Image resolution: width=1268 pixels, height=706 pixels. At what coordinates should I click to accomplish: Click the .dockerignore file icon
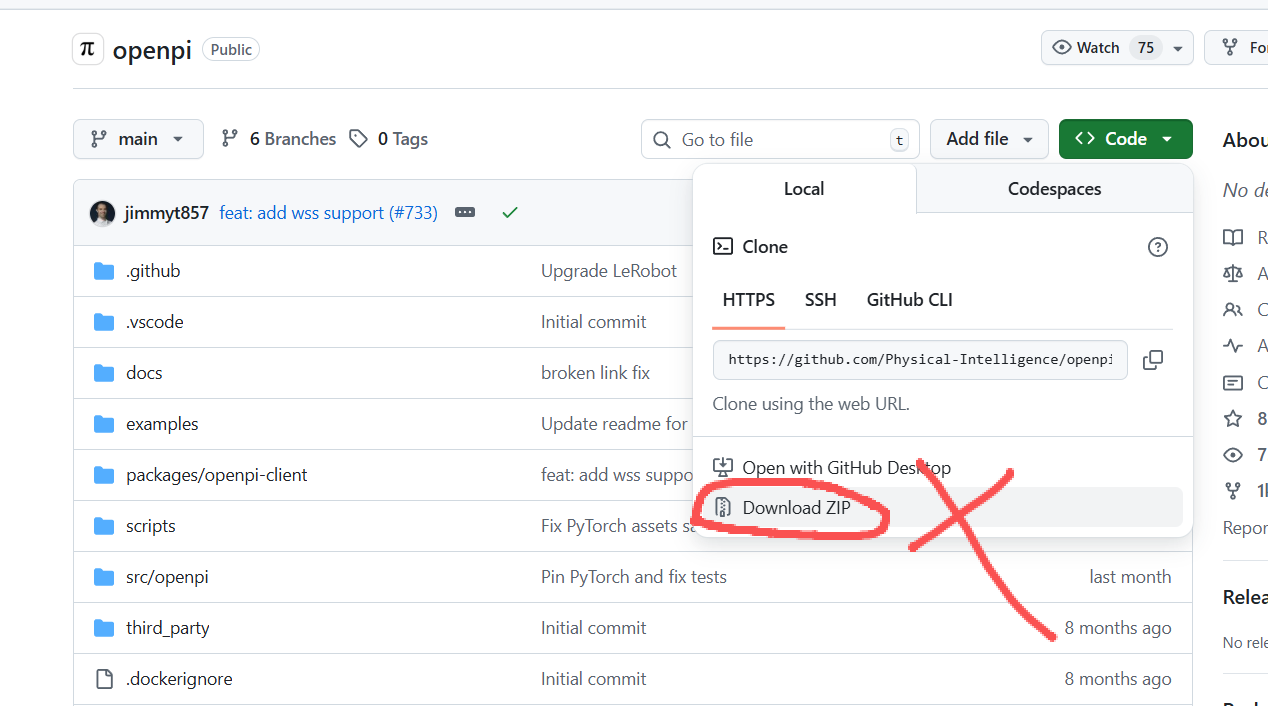tap(104, 679)
